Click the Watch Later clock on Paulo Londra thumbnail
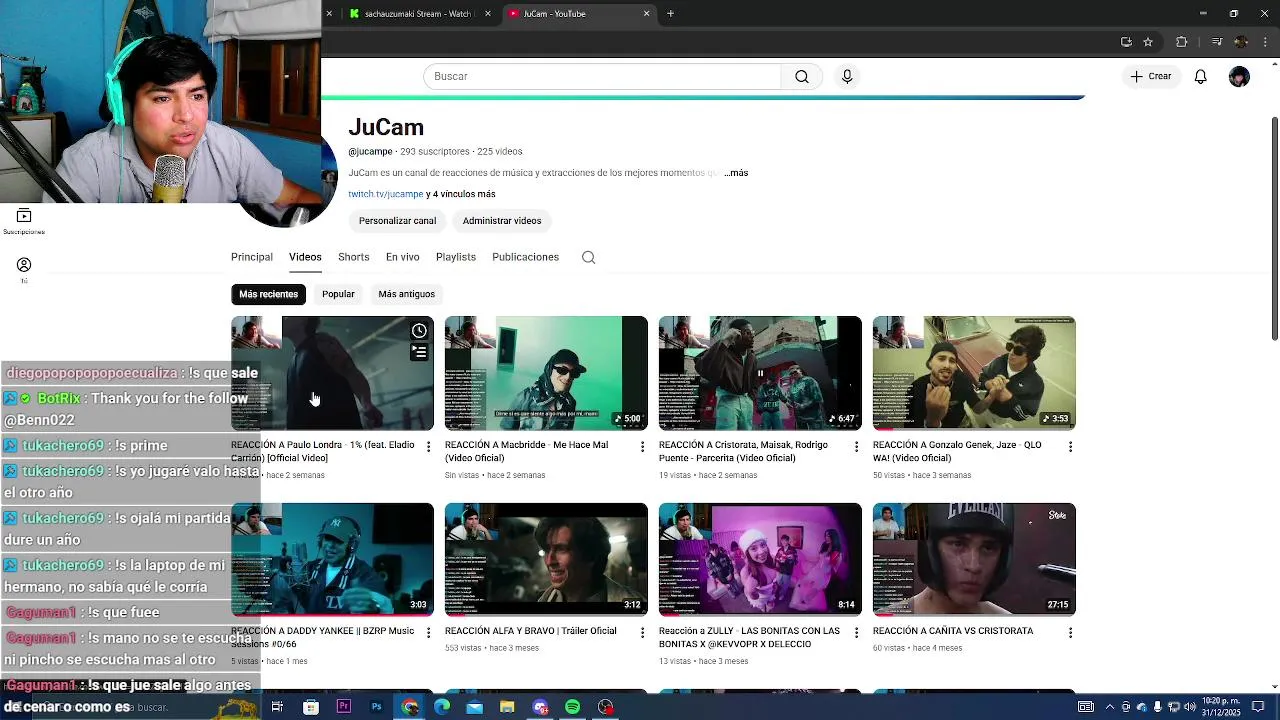The height and width of the screenshot is (720, 1280). click(x=419, y=331)
